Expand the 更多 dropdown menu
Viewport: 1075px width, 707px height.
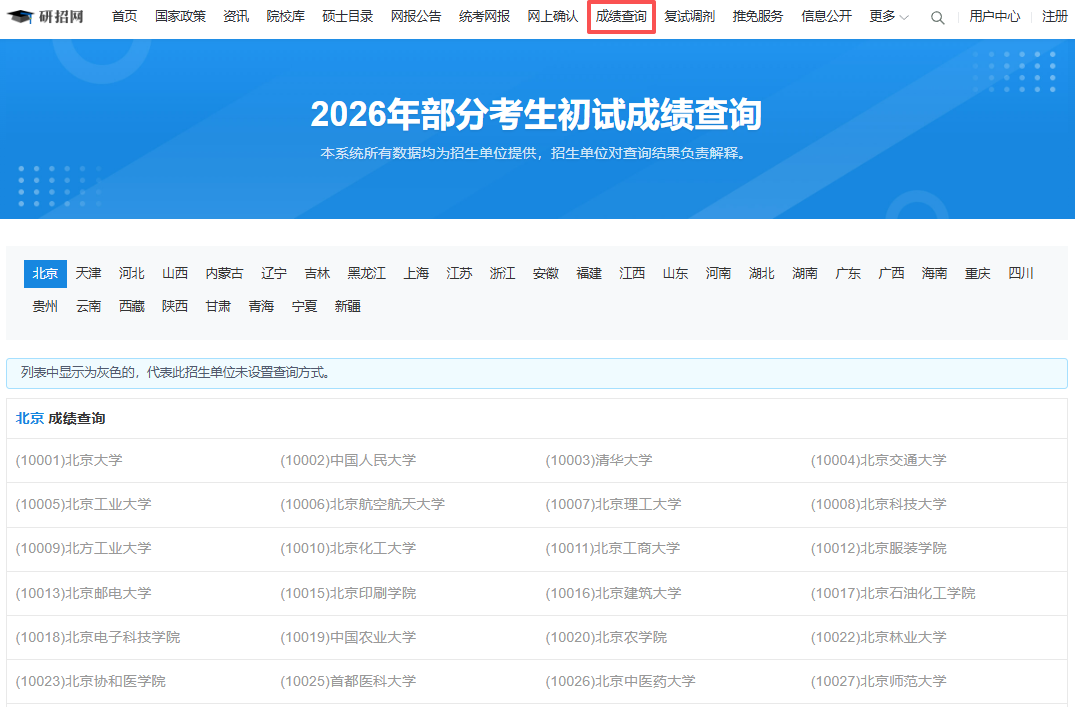point(888,17)
